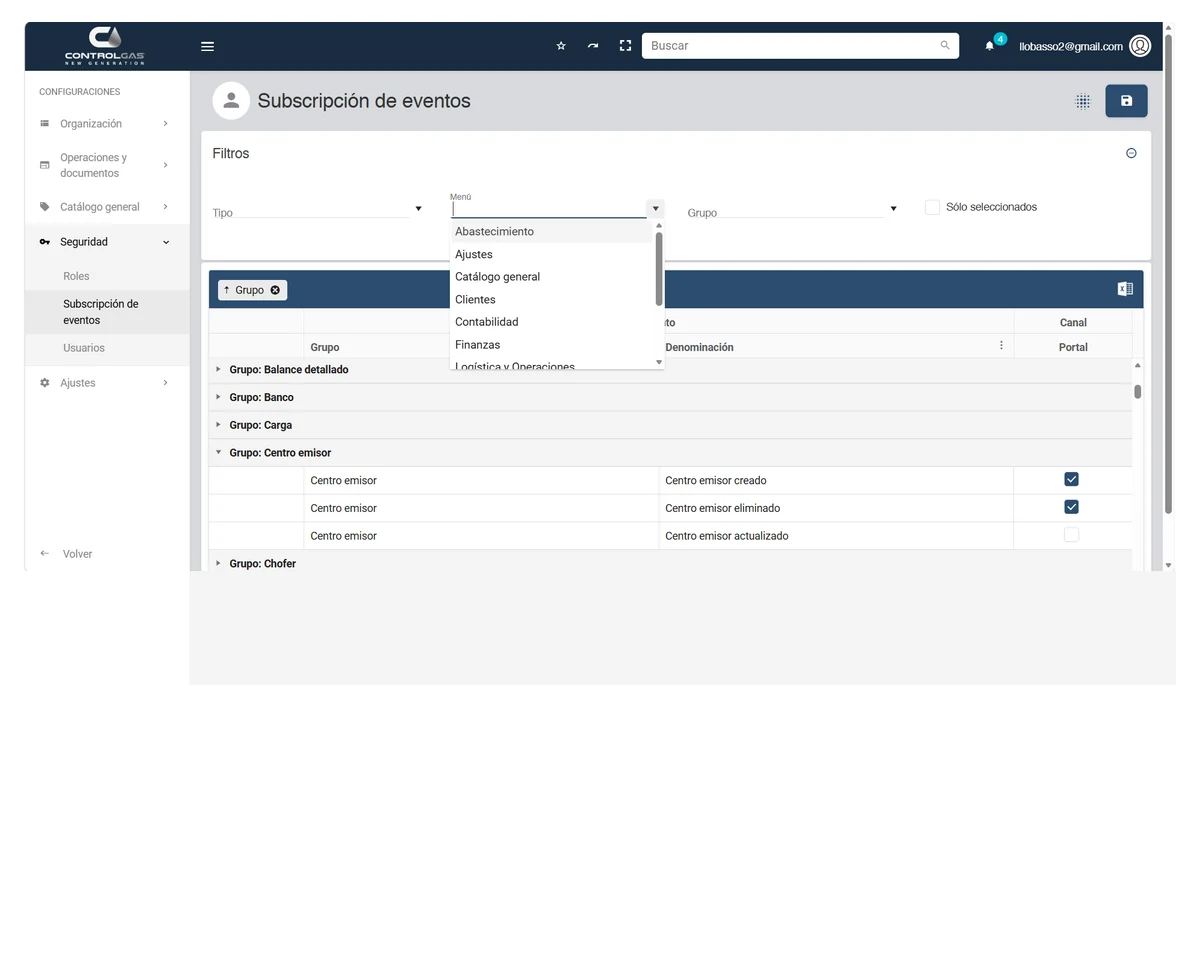1199x979 pixels.
Task: Select Clientes from Menú list
Action: [x=551, y=300]
